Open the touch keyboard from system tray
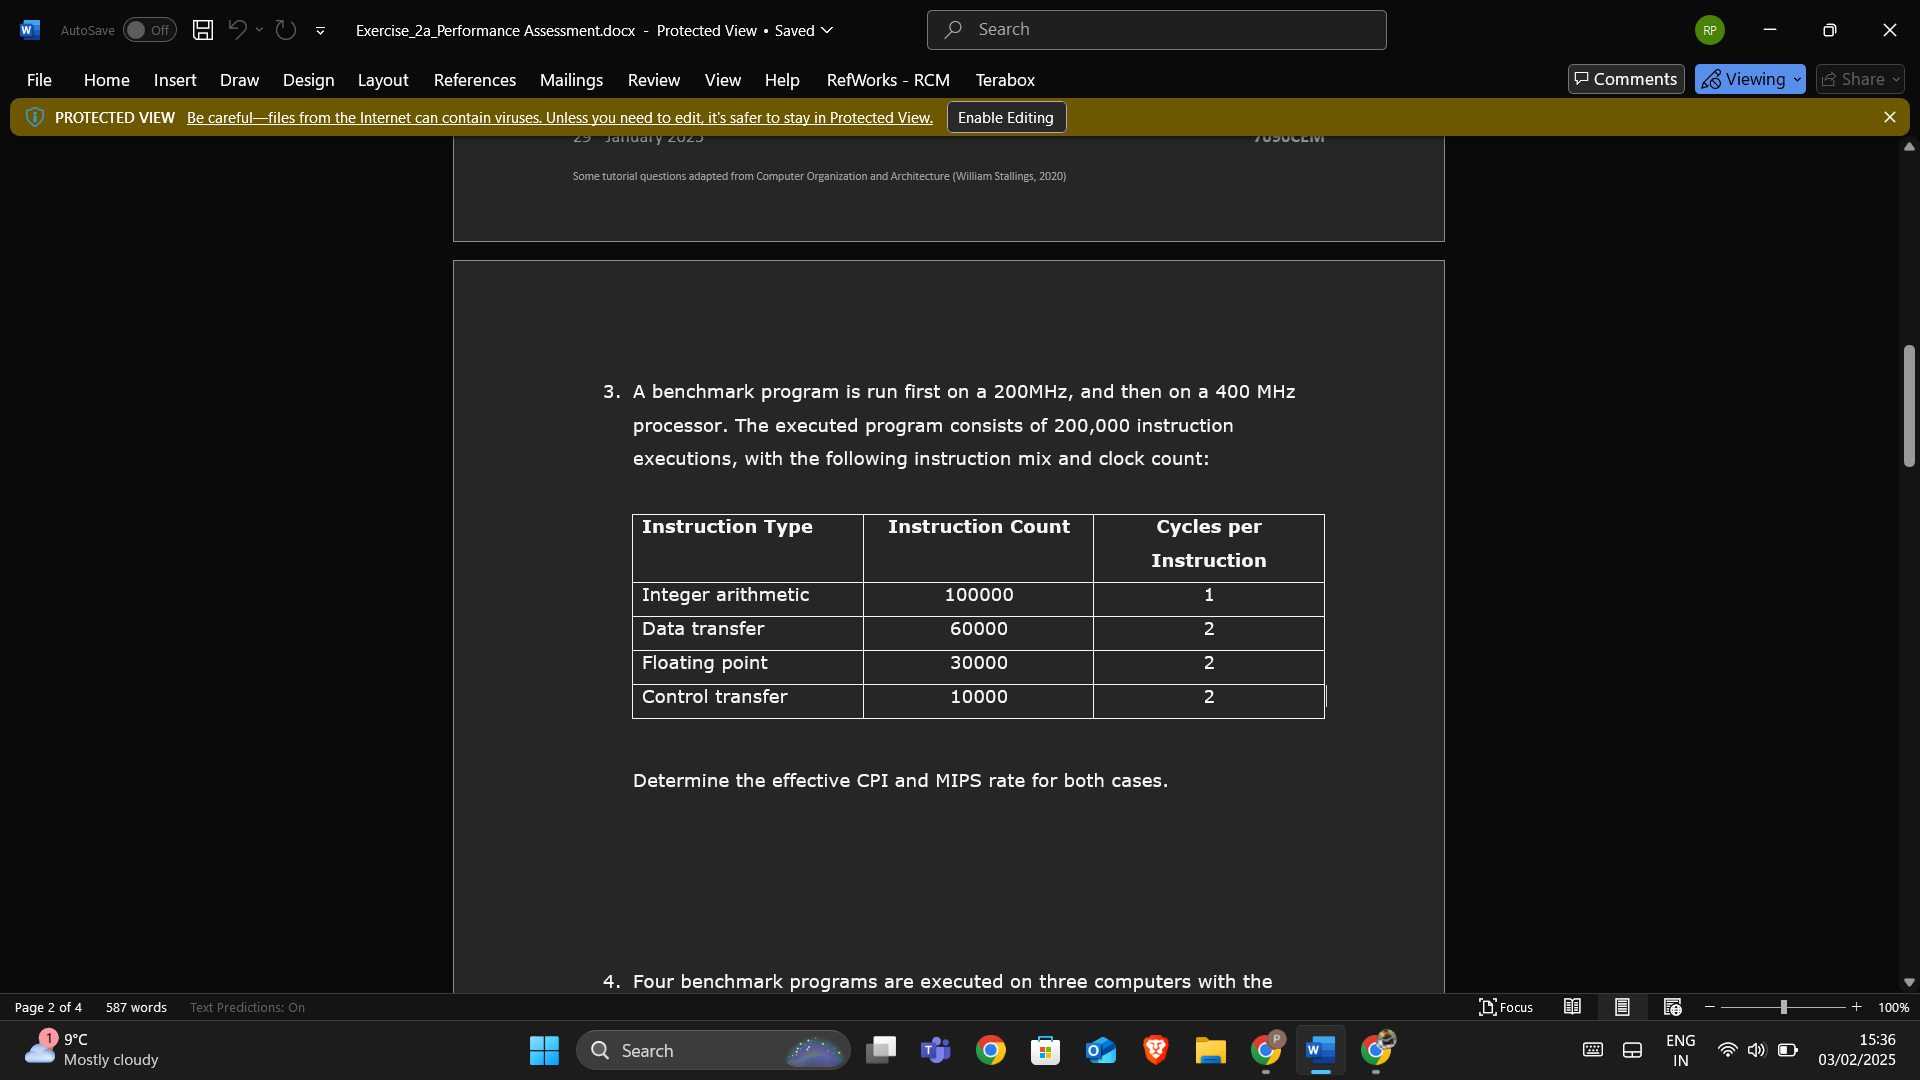The height and width of the screenshot is (1080, 1920). 1593,1050
